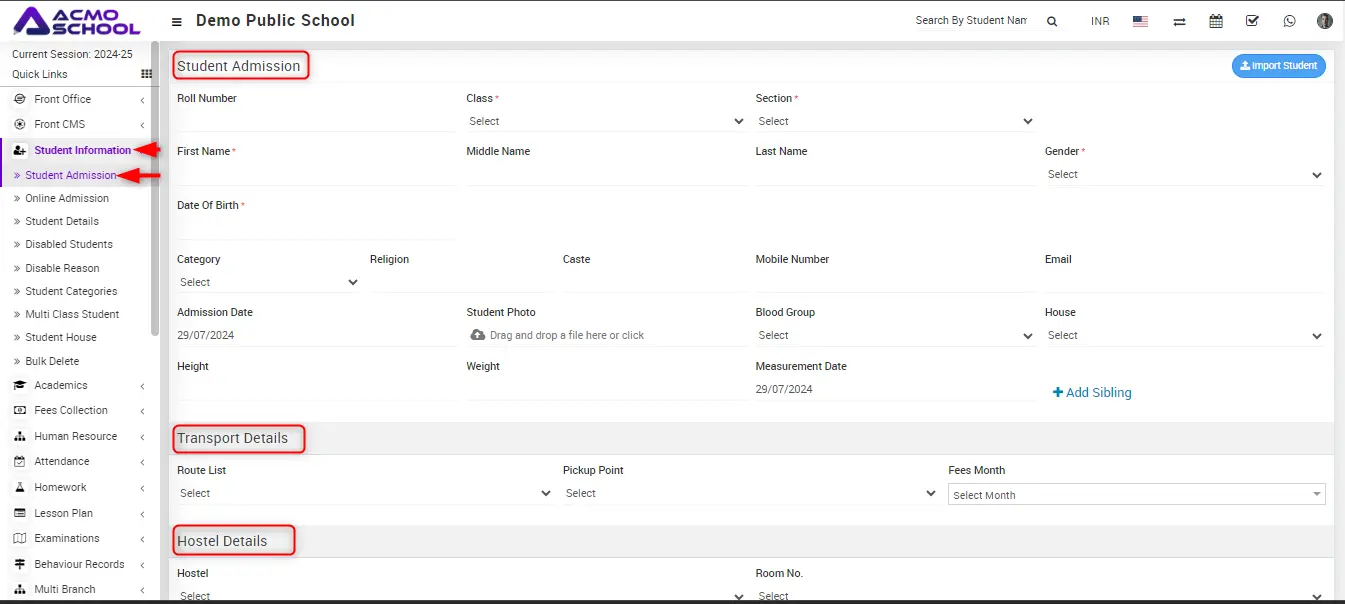Click the hamburger menu toggle icon

177,21
